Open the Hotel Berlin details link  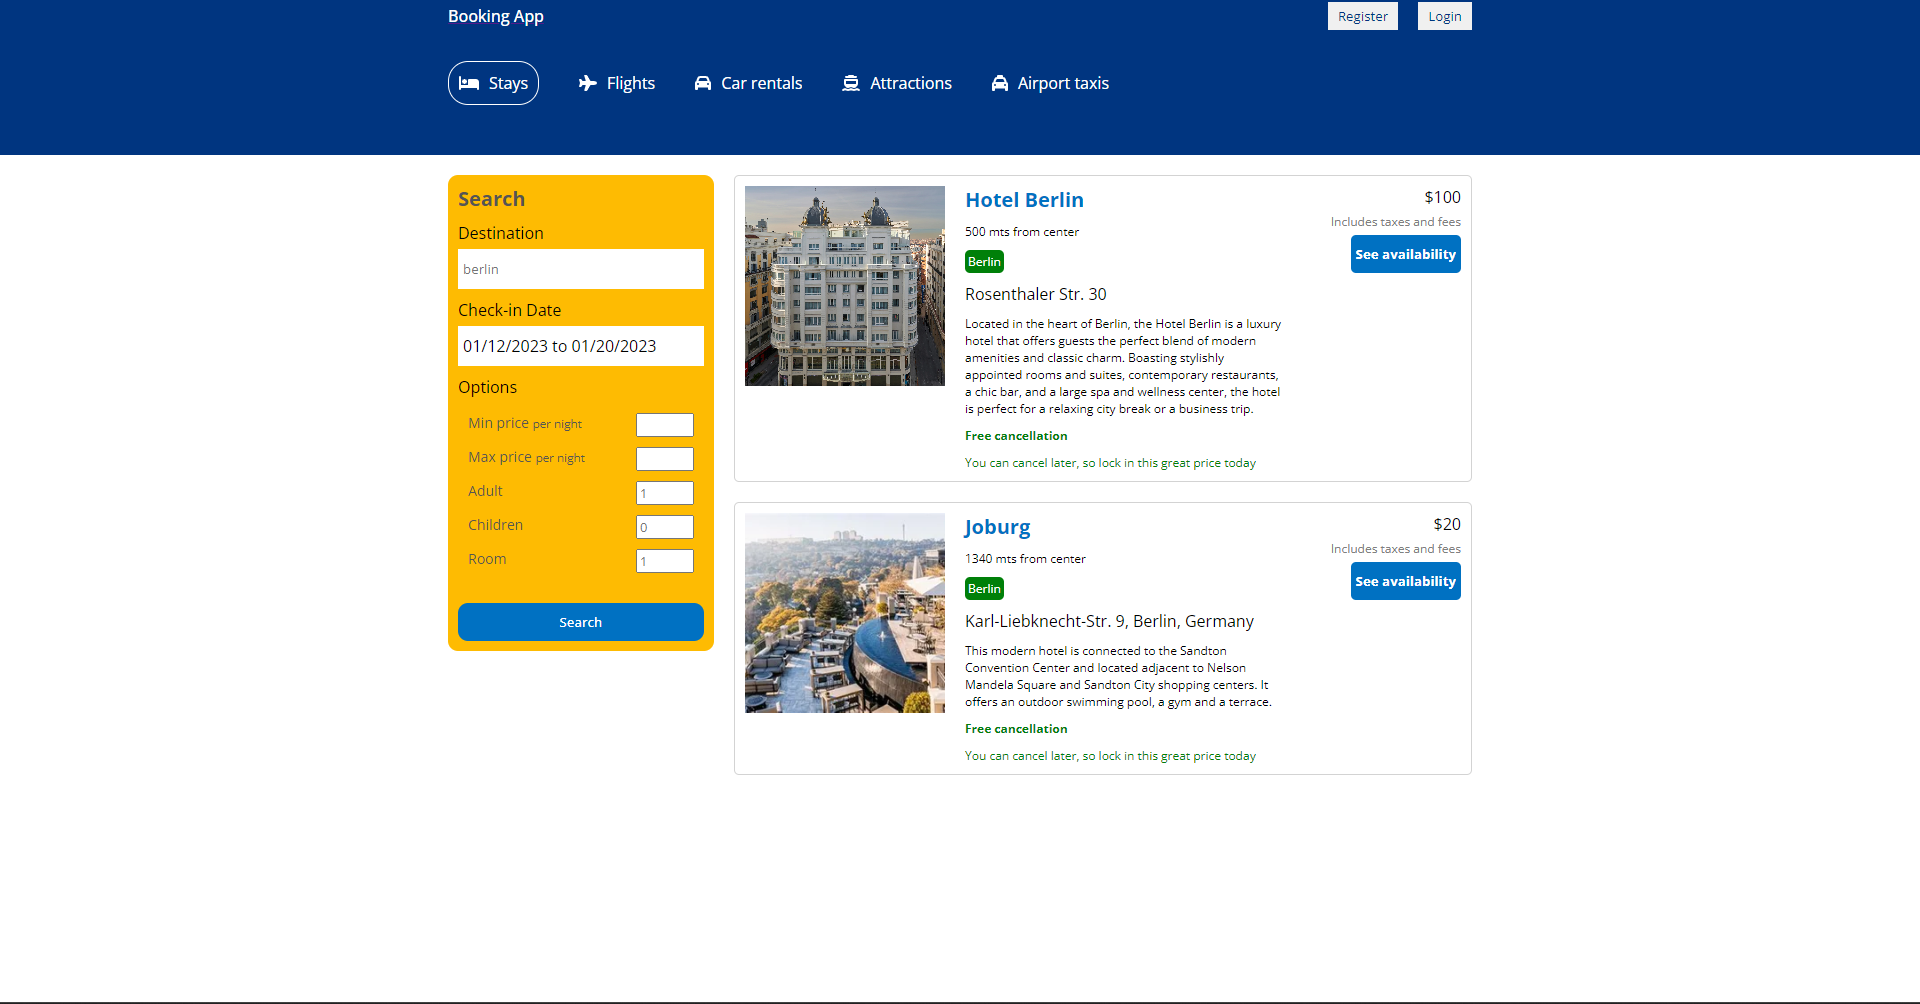pos(1023,200)
